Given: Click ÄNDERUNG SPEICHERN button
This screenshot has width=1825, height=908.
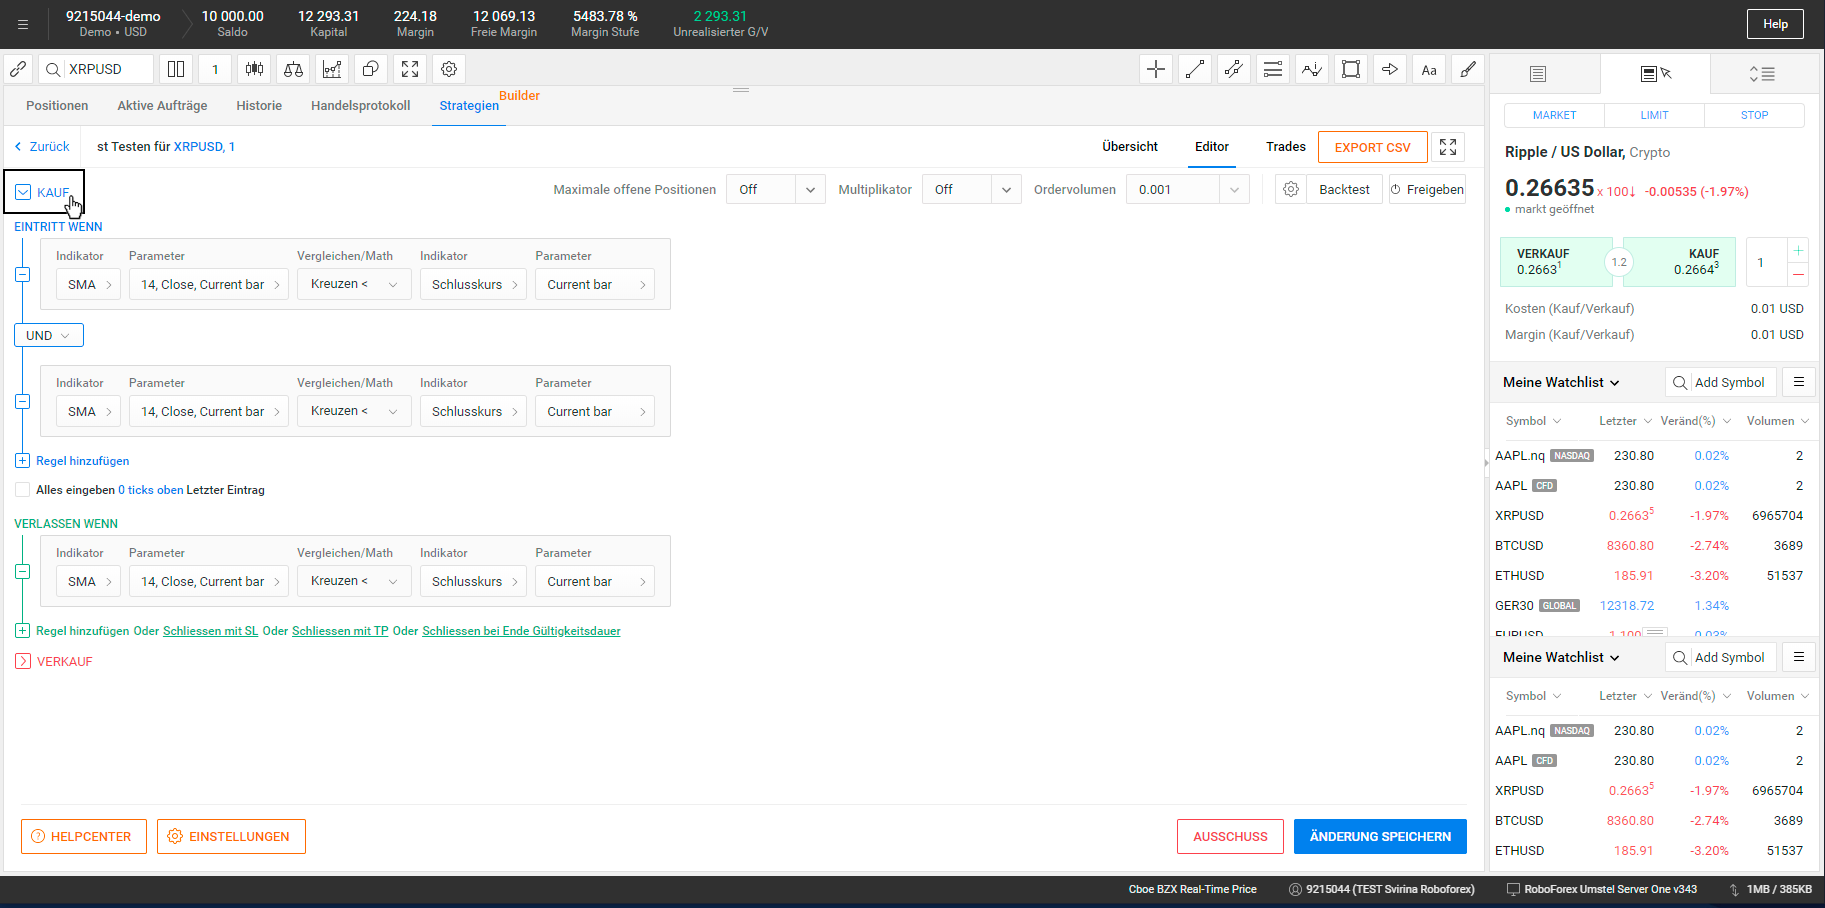Looking at the screenshot, I should click(1379, 836).
